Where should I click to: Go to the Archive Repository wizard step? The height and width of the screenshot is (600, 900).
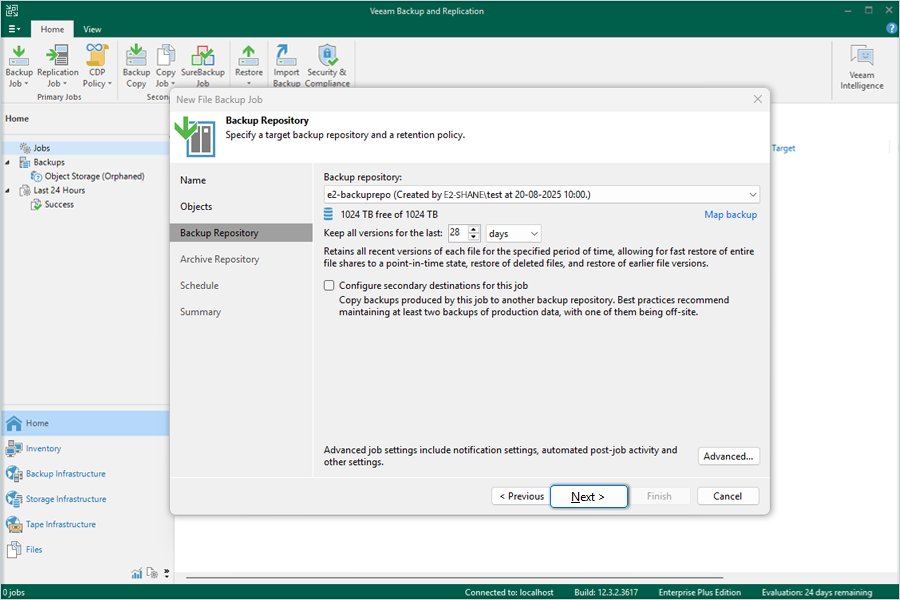(219, 260)
